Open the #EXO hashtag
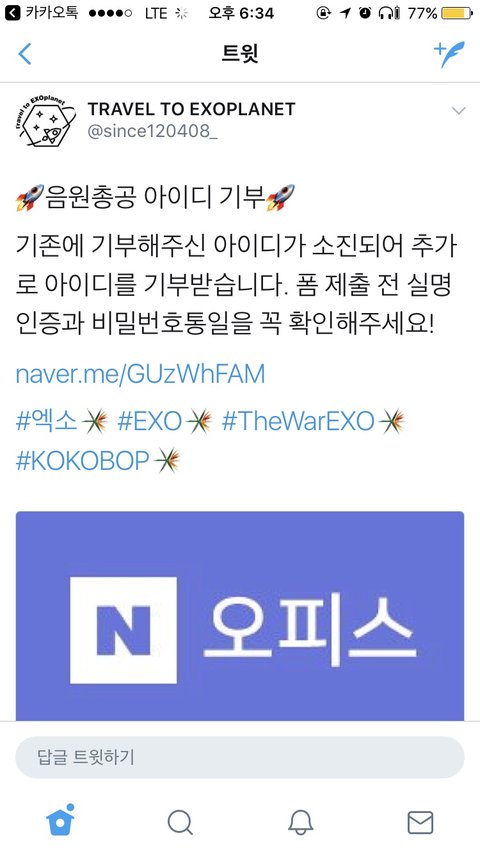The image size is (480, 854). pos(149,422)
